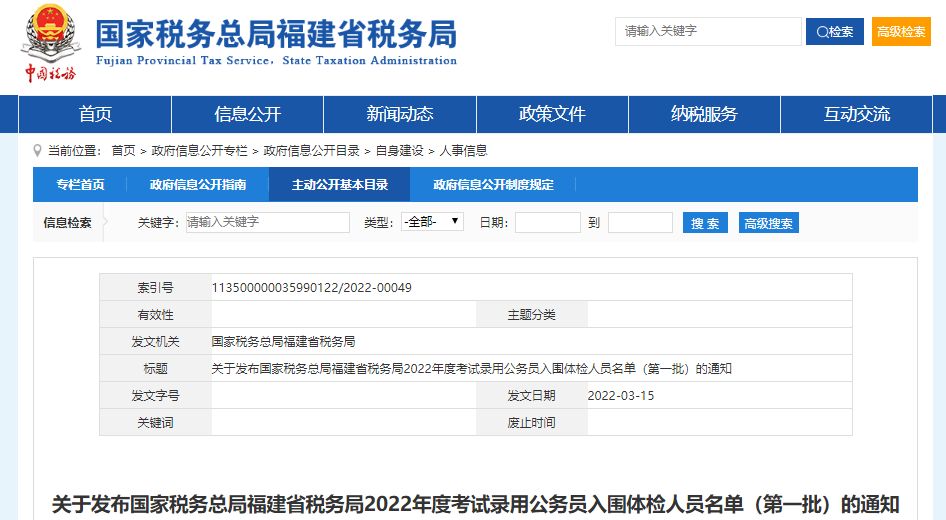Click the 发文字号 label cell
Image resolution: width=946 pixels, height=520 pixels.
(156, 396)
